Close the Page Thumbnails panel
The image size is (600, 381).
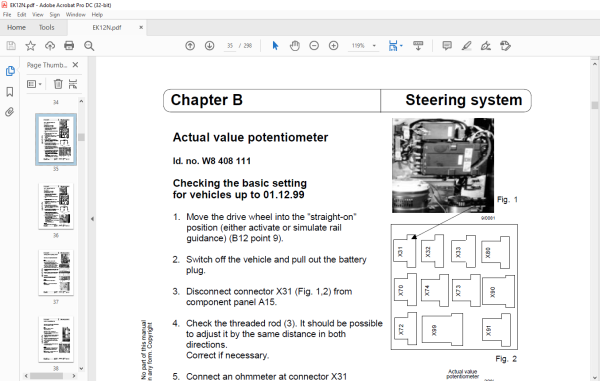tap(75, 65)
